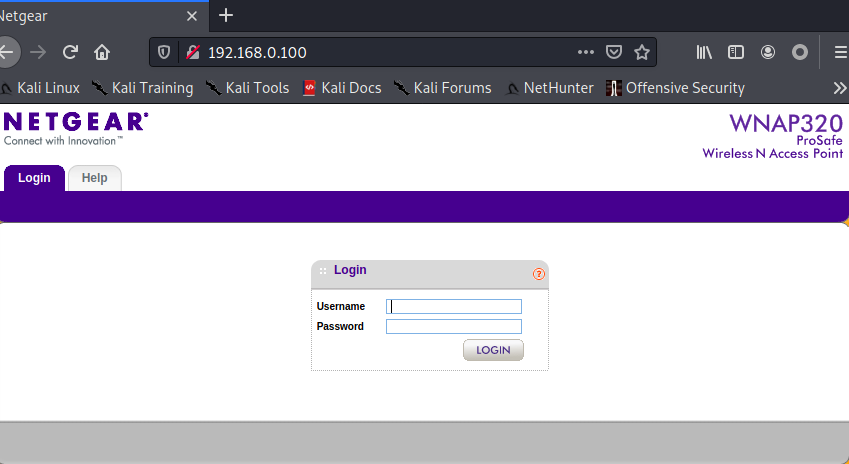View insecure connection lock info
Viewport: 849px width, 464px height.
coord(193,53)
